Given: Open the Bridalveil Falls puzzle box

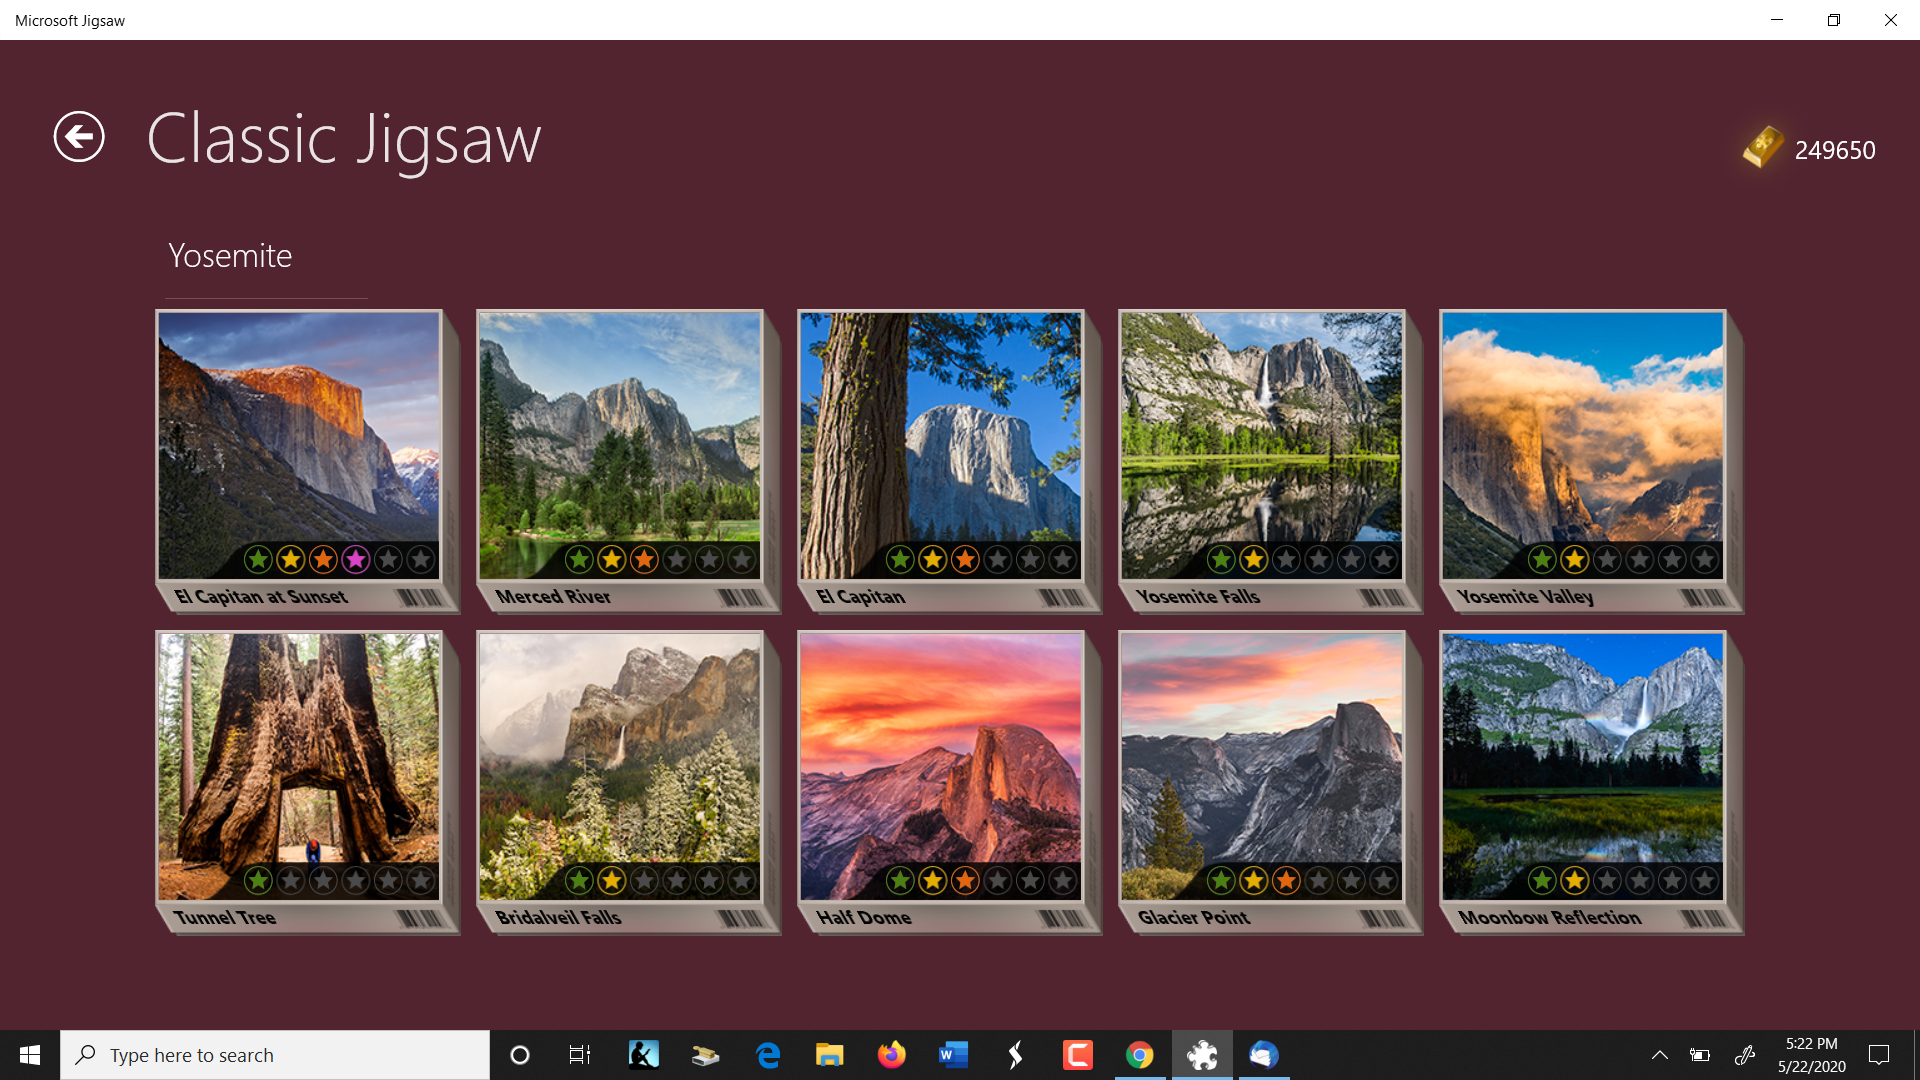Looking at the screenshot, I should 619,760.
